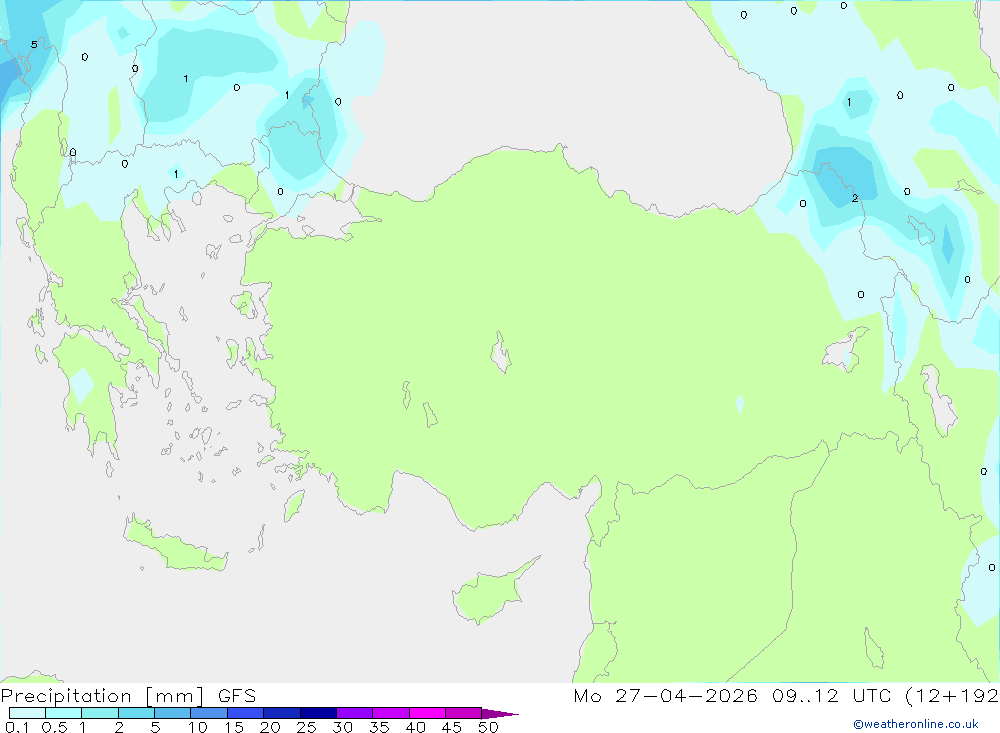Click the '(12+192' forecast run text
The image size is (1000, 733).
coord(952,696)
